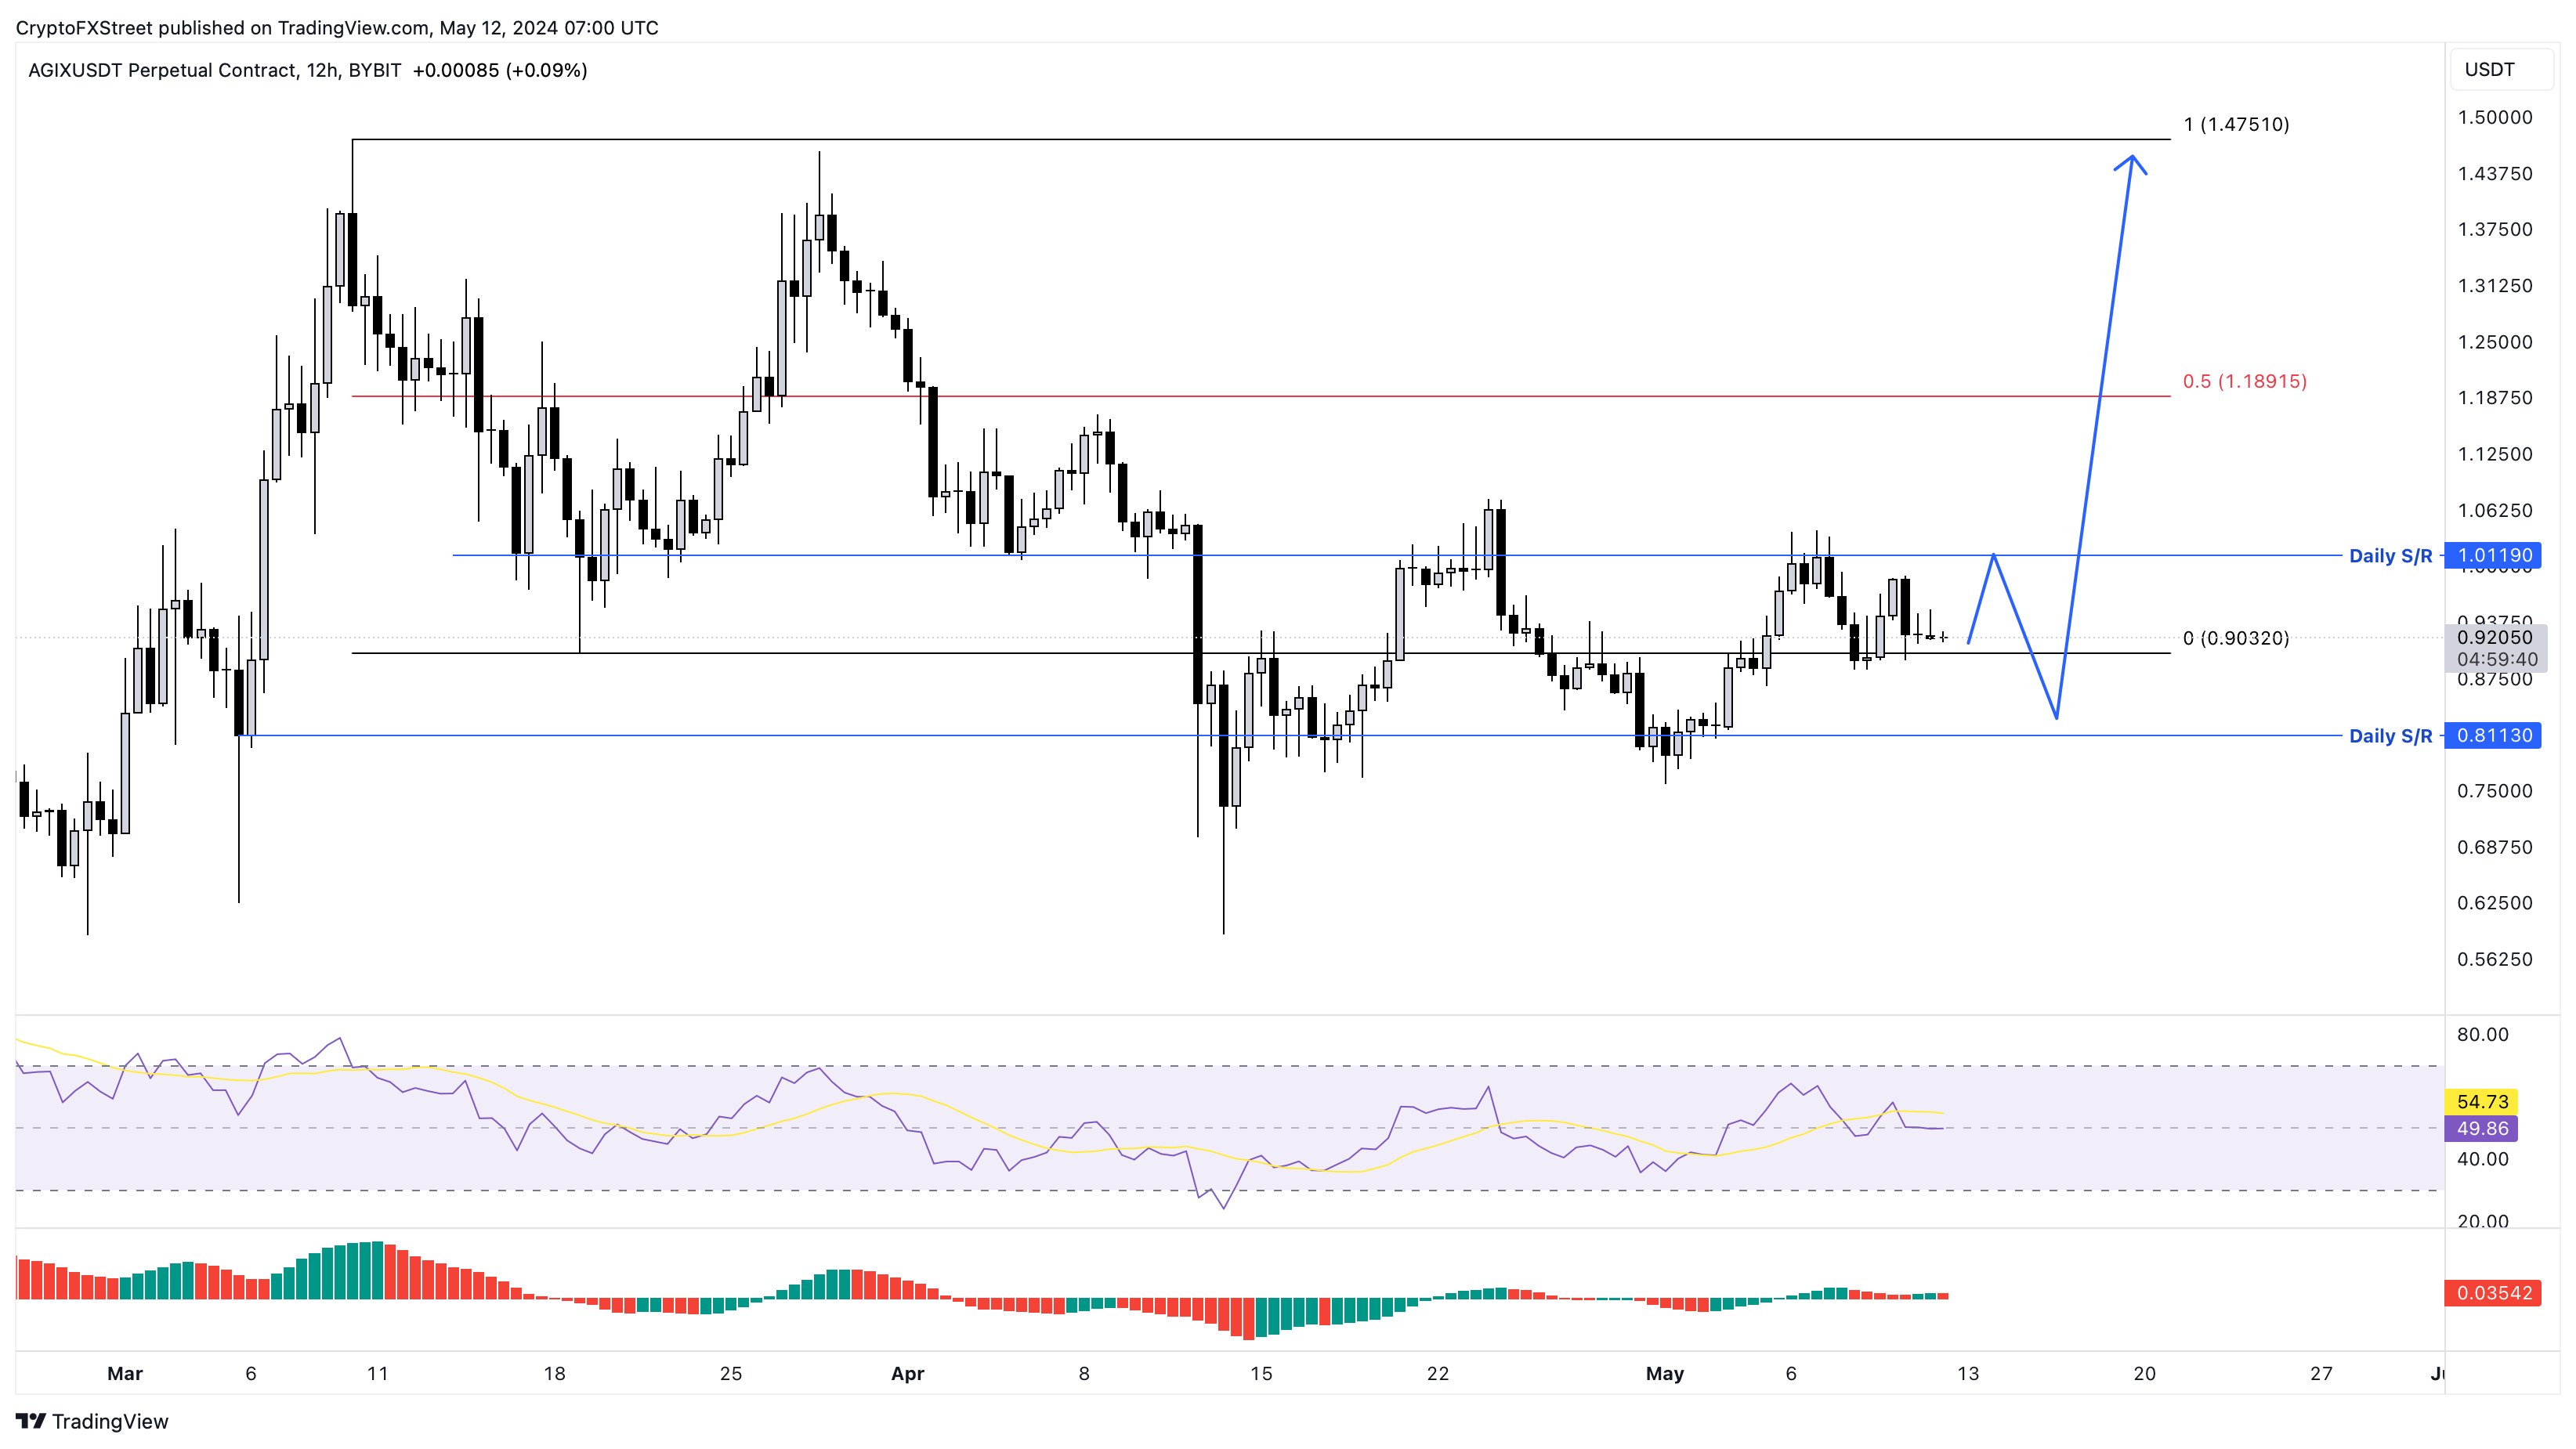Viewport: 2576px width, 1449px height.
Task: Click the Mar label on time axis
Action: [x=125, y=1374]
